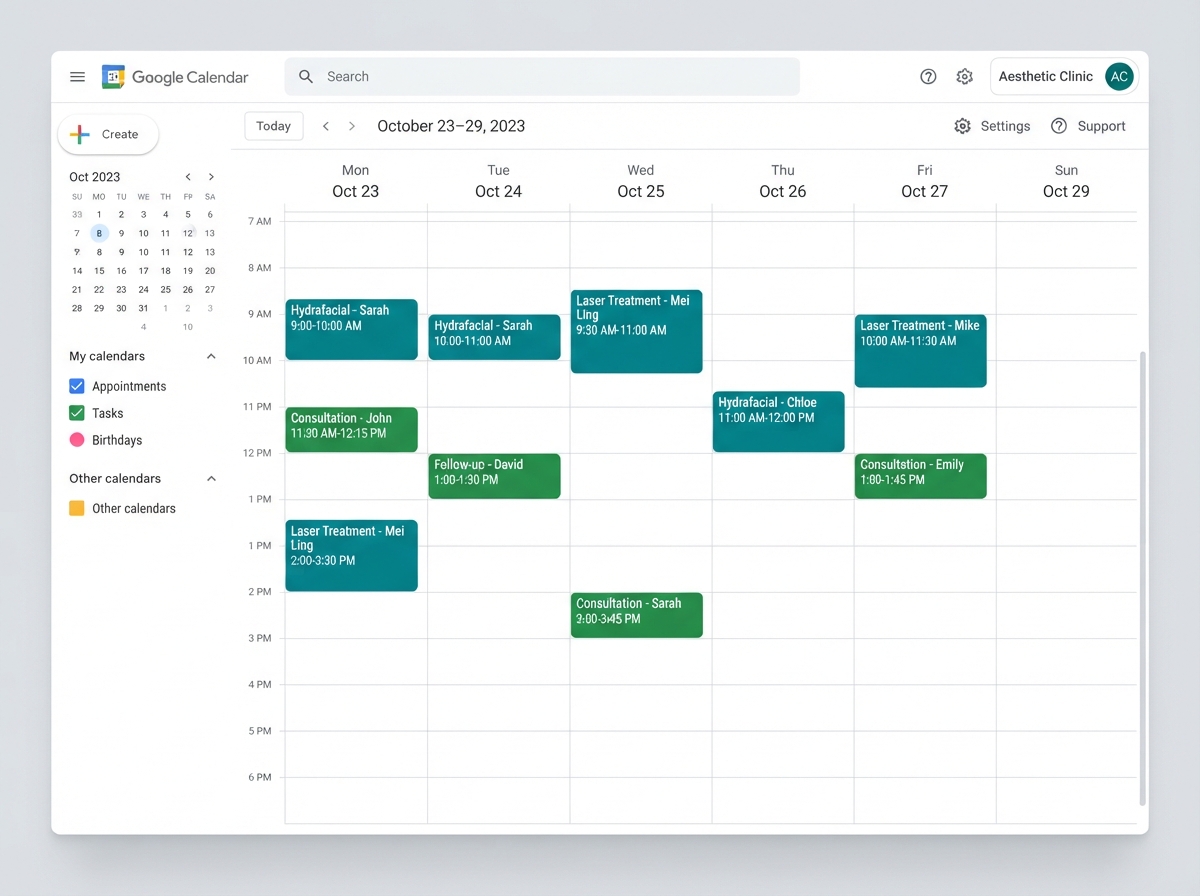Open the Aesthetic Clinic account button
This screenshot has height=896, width=1200.
point(1064,76)
